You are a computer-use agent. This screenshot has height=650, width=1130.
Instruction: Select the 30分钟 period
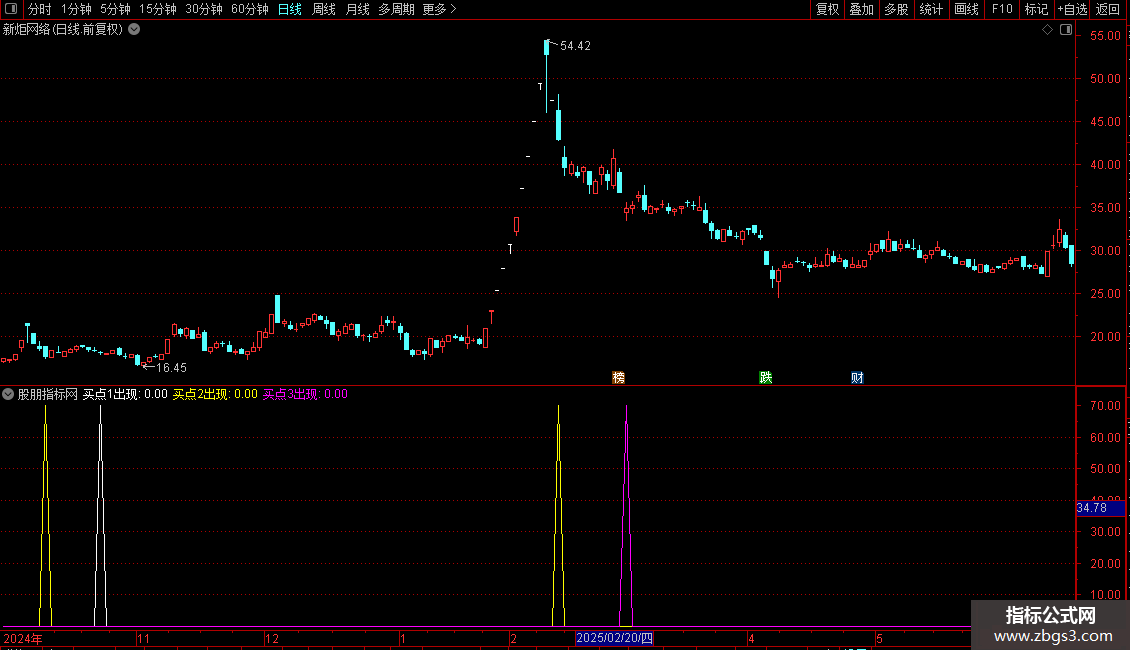pyautogui.click(x=204, y=9)
